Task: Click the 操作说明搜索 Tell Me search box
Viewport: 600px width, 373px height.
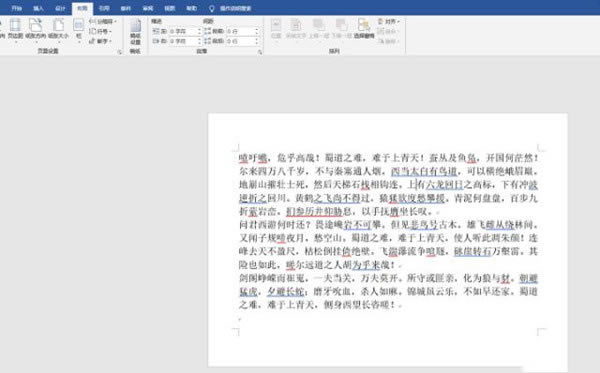Action: (x=235, y=8)
